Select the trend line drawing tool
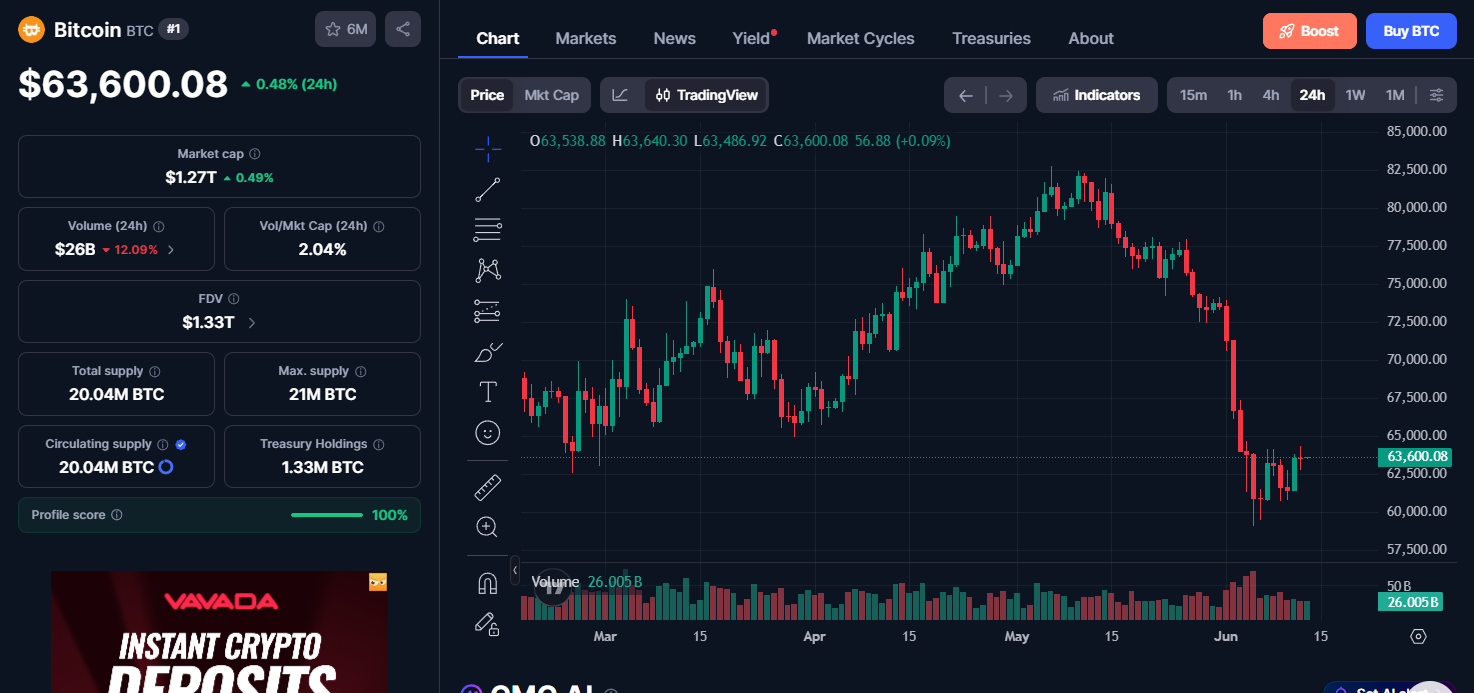The height and width of the screenshot is (693, 1474). click(x=488, y=189)
